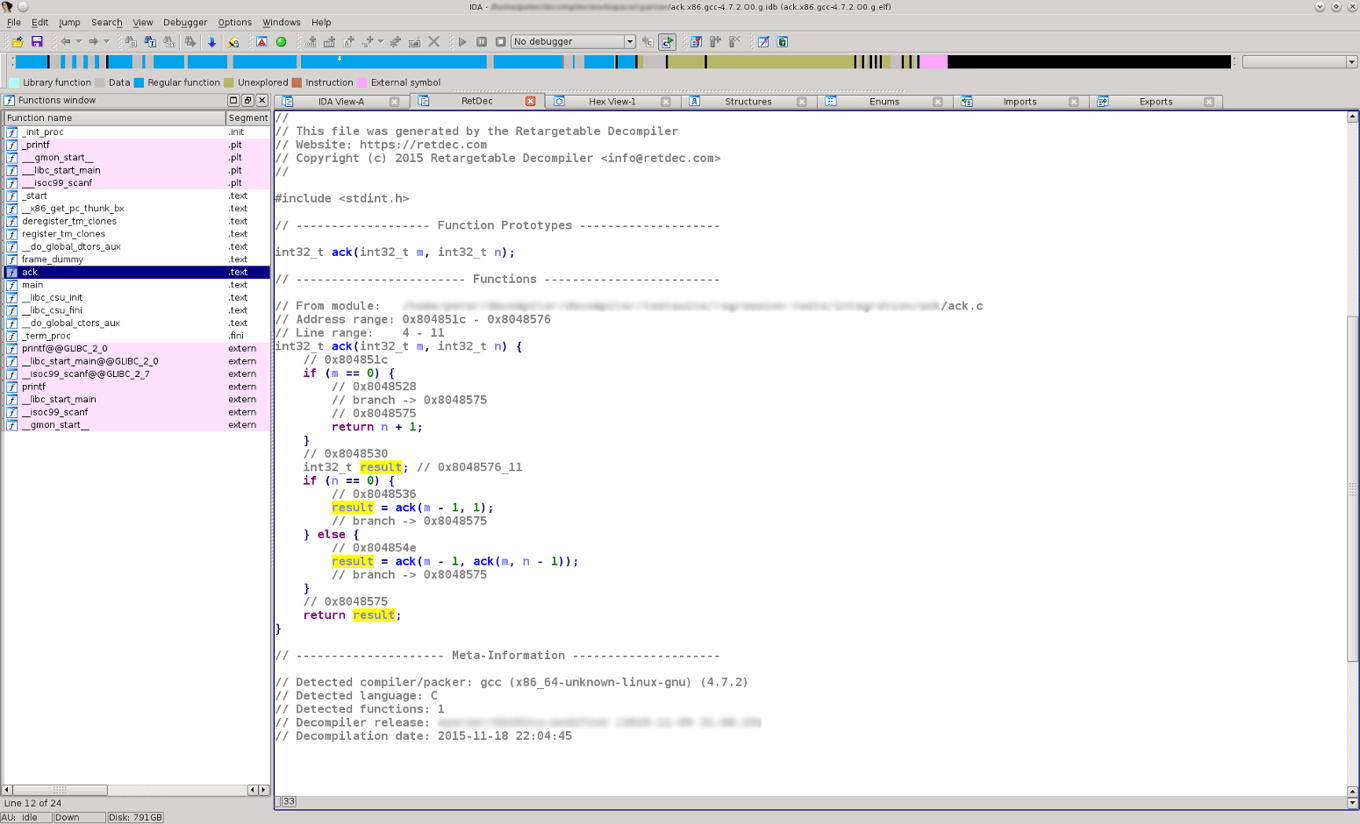Select the Jump to address icon
The width and height of the screenshot is (1360, 824).
pyautogui.click(x=211, y=41)
